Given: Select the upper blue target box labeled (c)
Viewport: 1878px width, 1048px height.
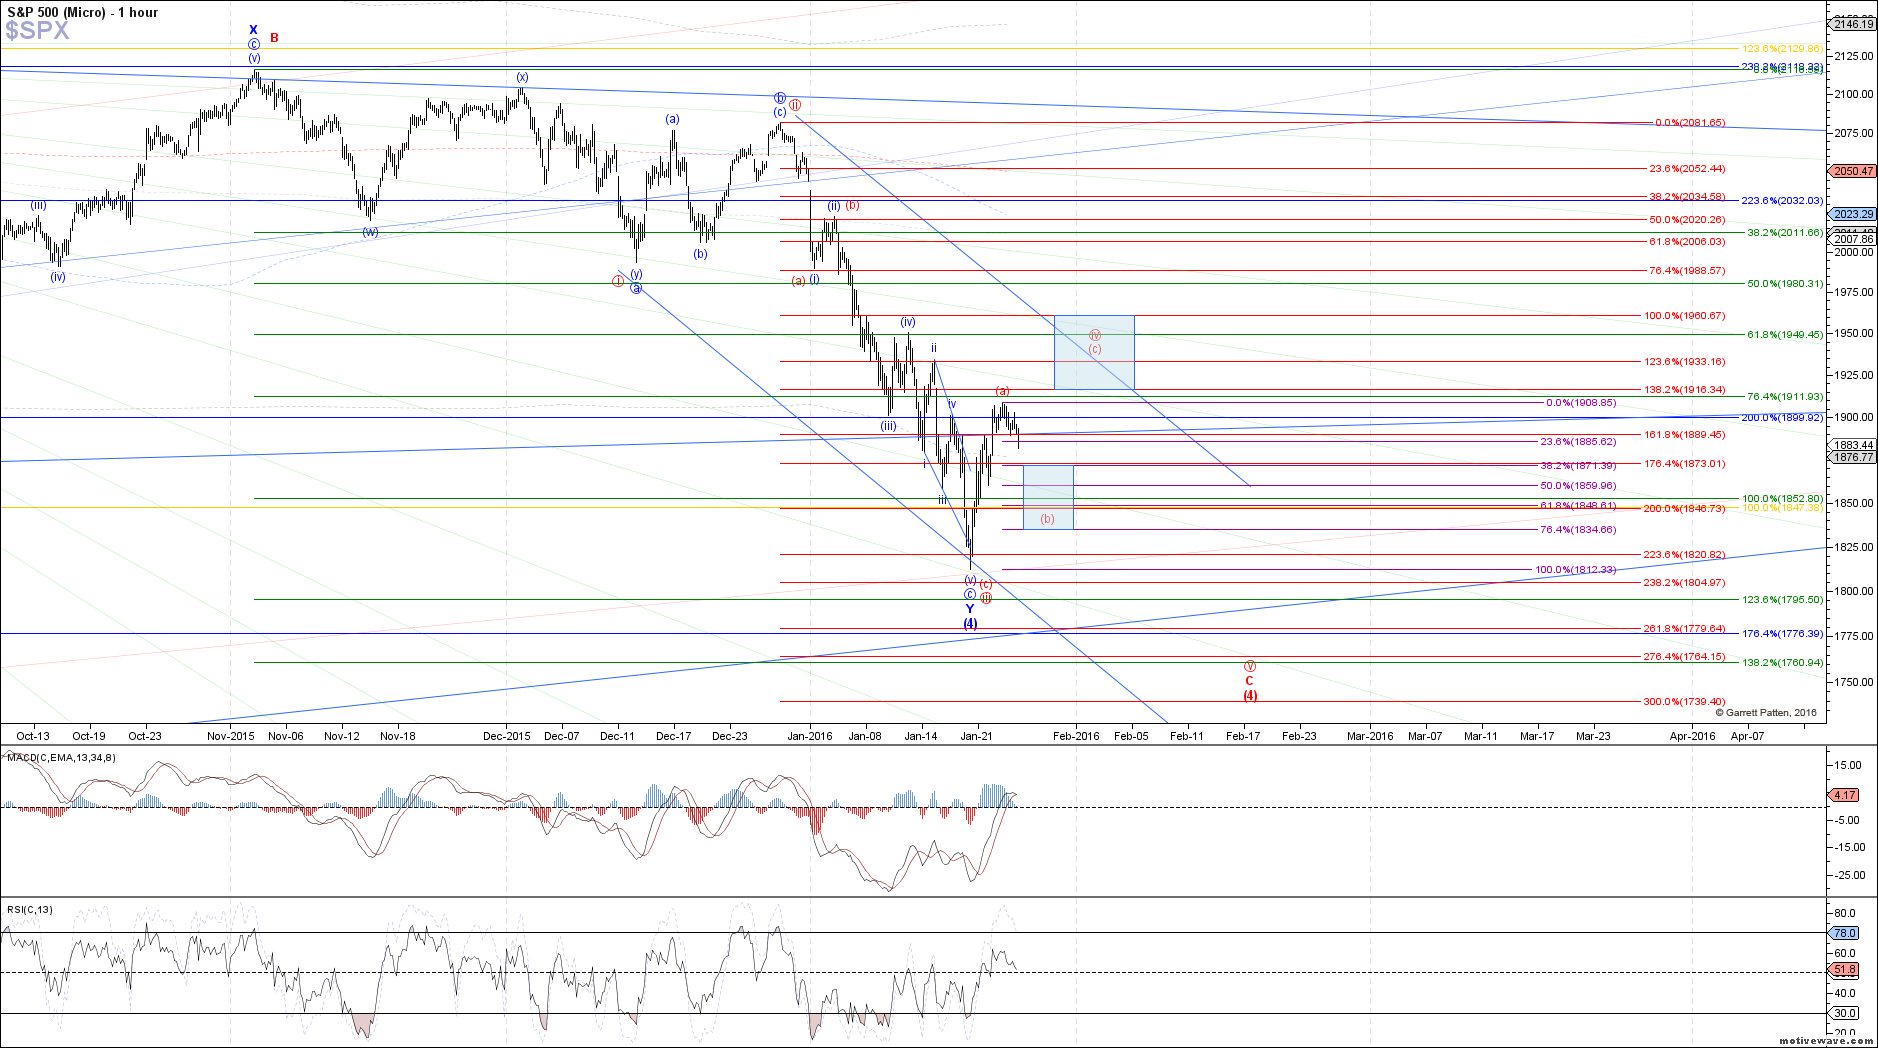Looking at the screenshot, I should coord(1094,352).
